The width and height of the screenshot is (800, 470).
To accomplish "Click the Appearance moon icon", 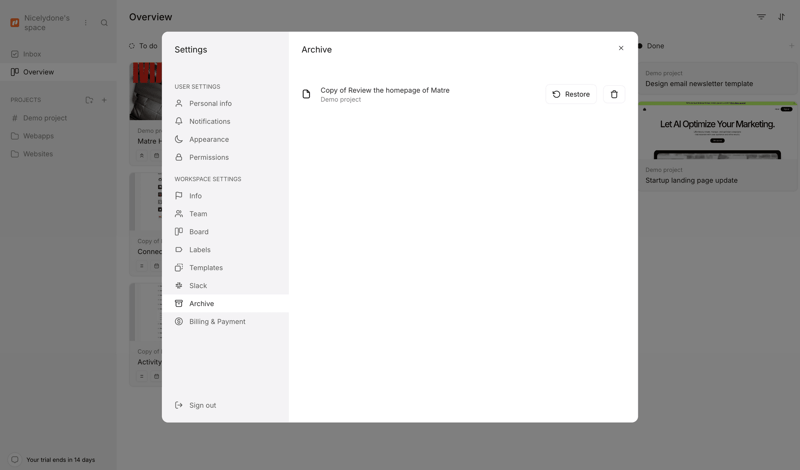I will click(x=179, y=139).
